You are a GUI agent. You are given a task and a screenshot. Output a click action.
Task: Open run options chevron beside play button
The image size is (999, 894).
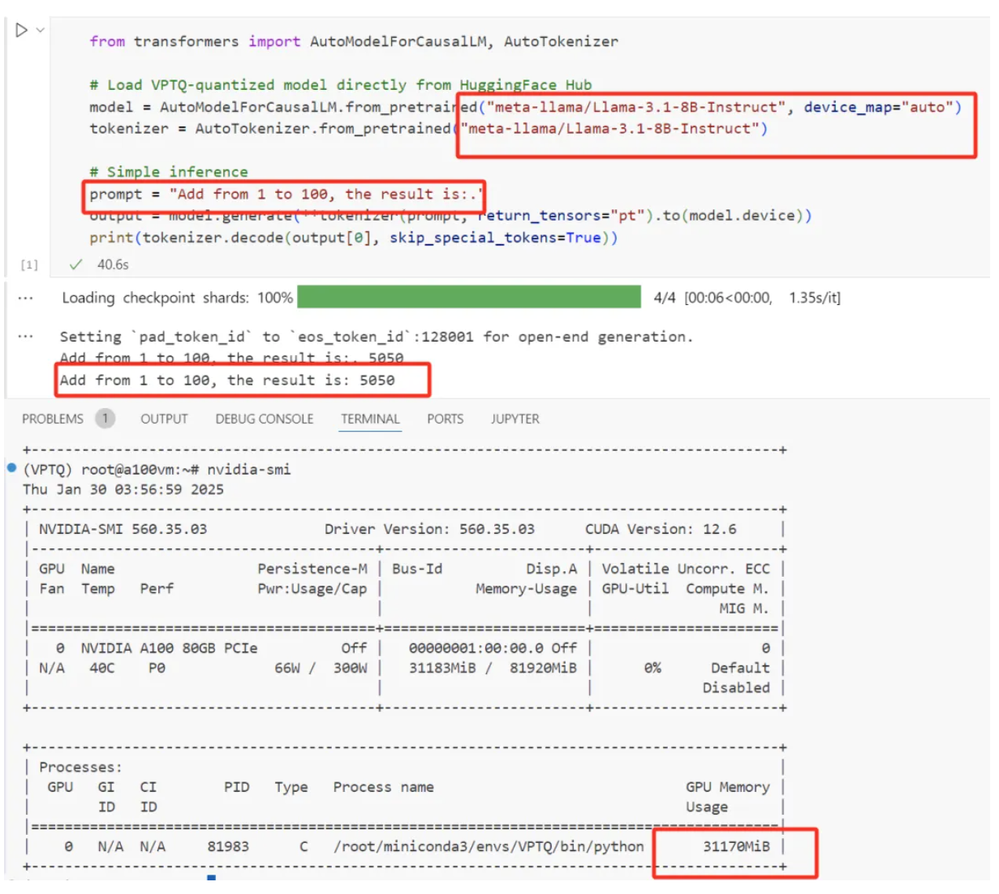point(40,30)
